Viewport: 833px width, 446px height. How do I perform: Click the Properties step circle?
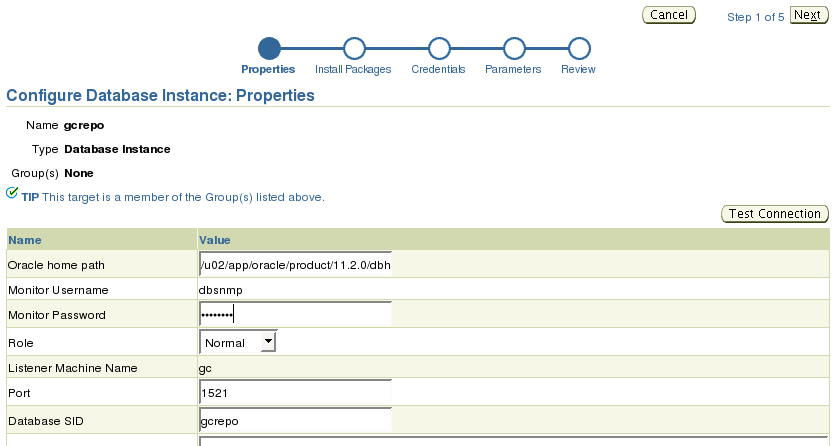(269, 48)
